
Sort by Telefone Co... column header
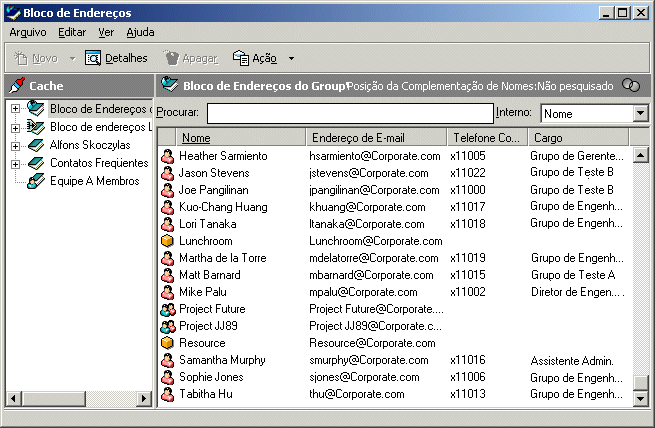click(x=487, y=137)
